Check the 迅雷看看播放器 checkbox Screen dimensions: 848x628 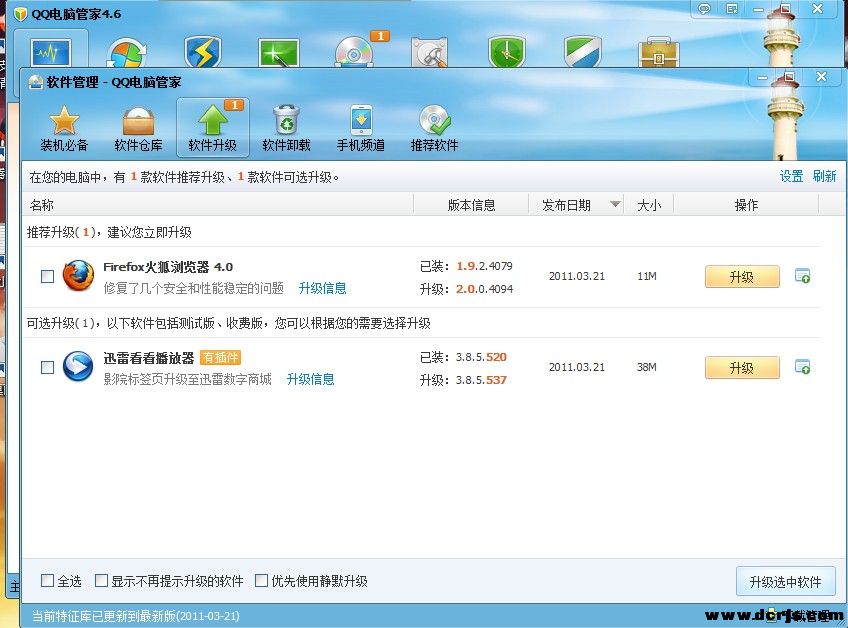point(47,368)
